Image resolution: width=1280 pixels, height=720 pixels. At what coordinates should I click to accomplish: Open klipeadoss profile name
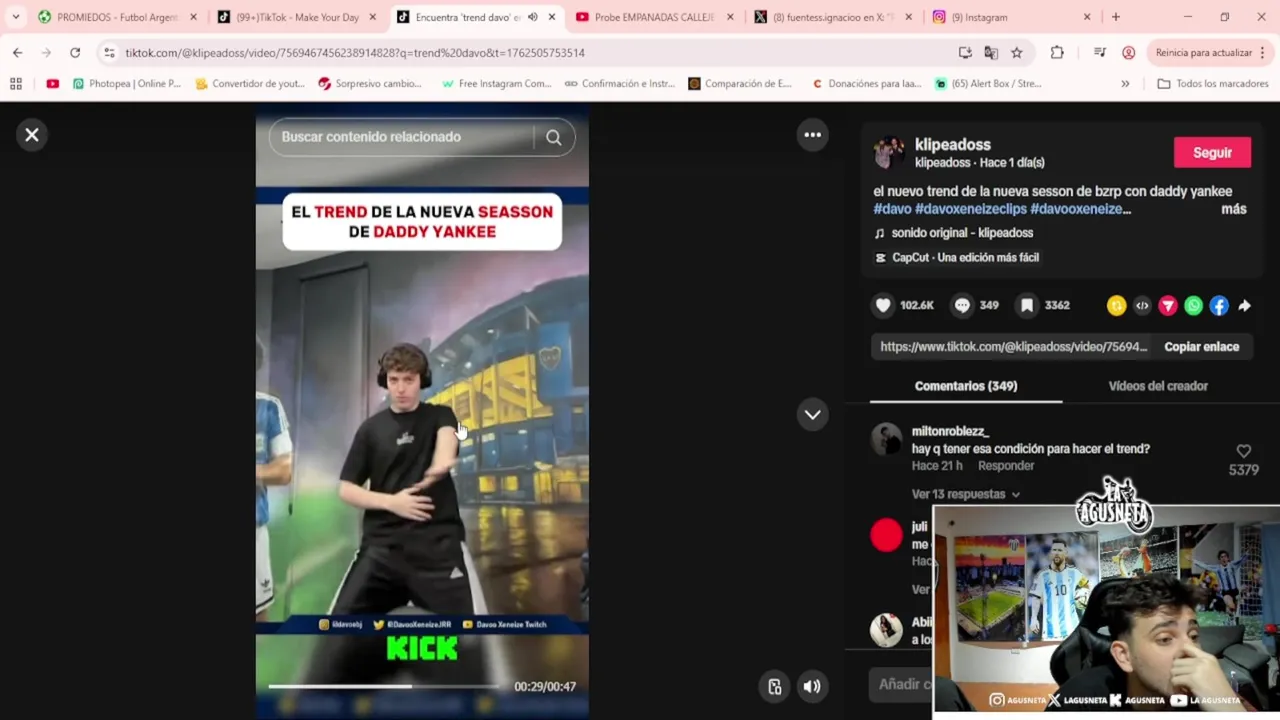(952, 145)
